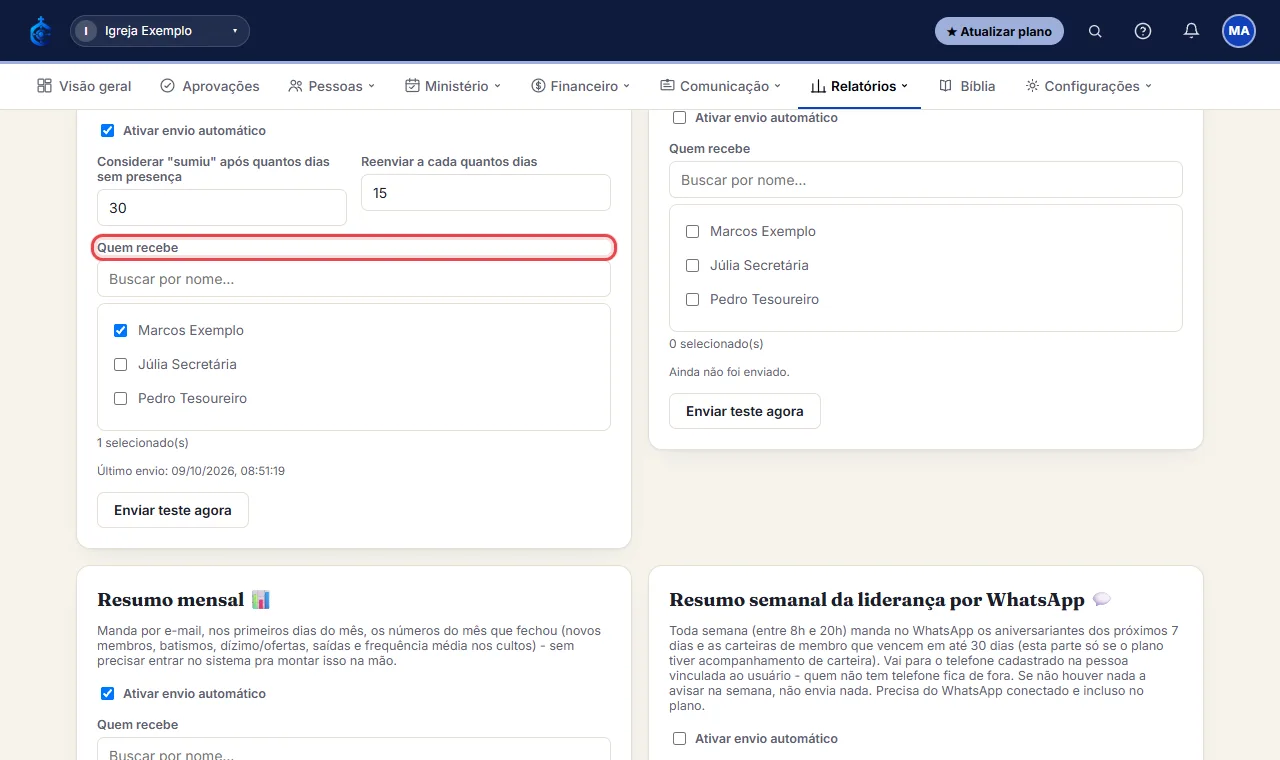The width and height of the screenshot is (1280, 760).
Task: Click the "Ainda não foi enviado." text
Action: (729, 372)
